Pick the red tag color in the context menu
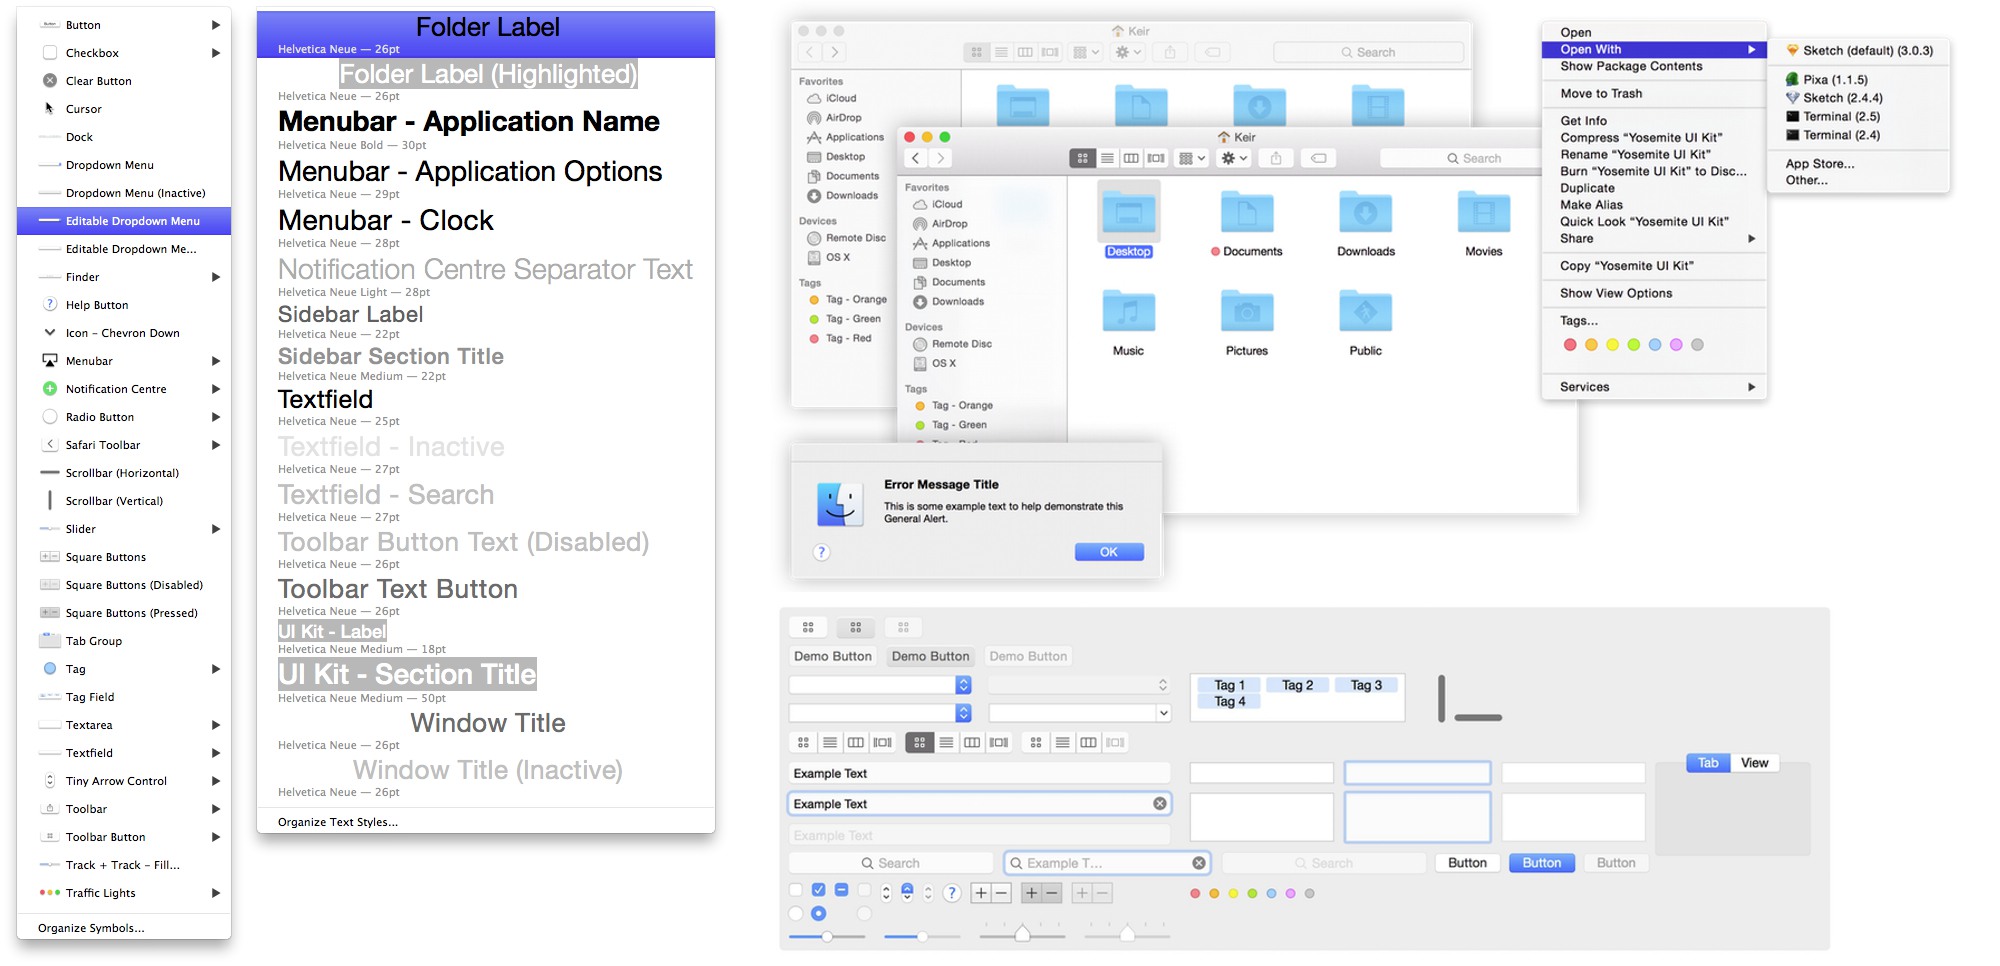This screenshot has width=2000, height=966. tap(1570, 345)
